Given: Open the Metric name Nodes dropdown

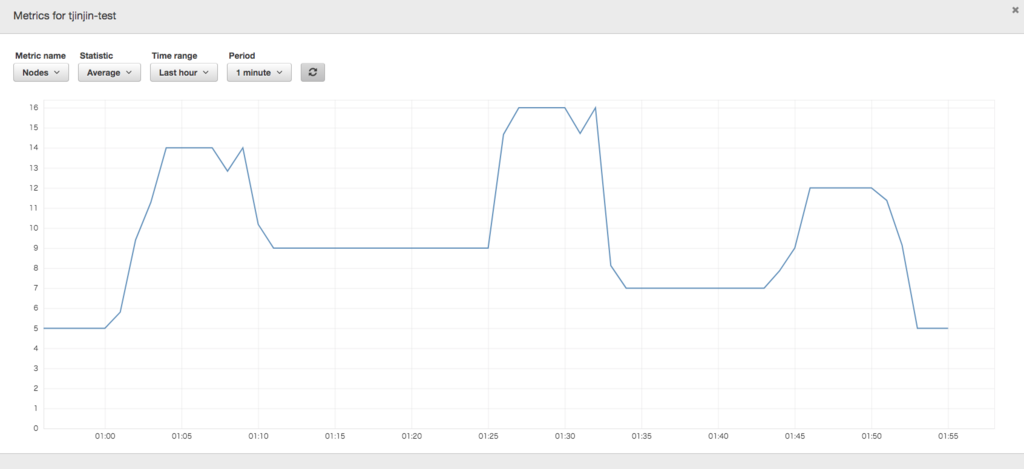Looking at the screenshot, I should 41,73.
